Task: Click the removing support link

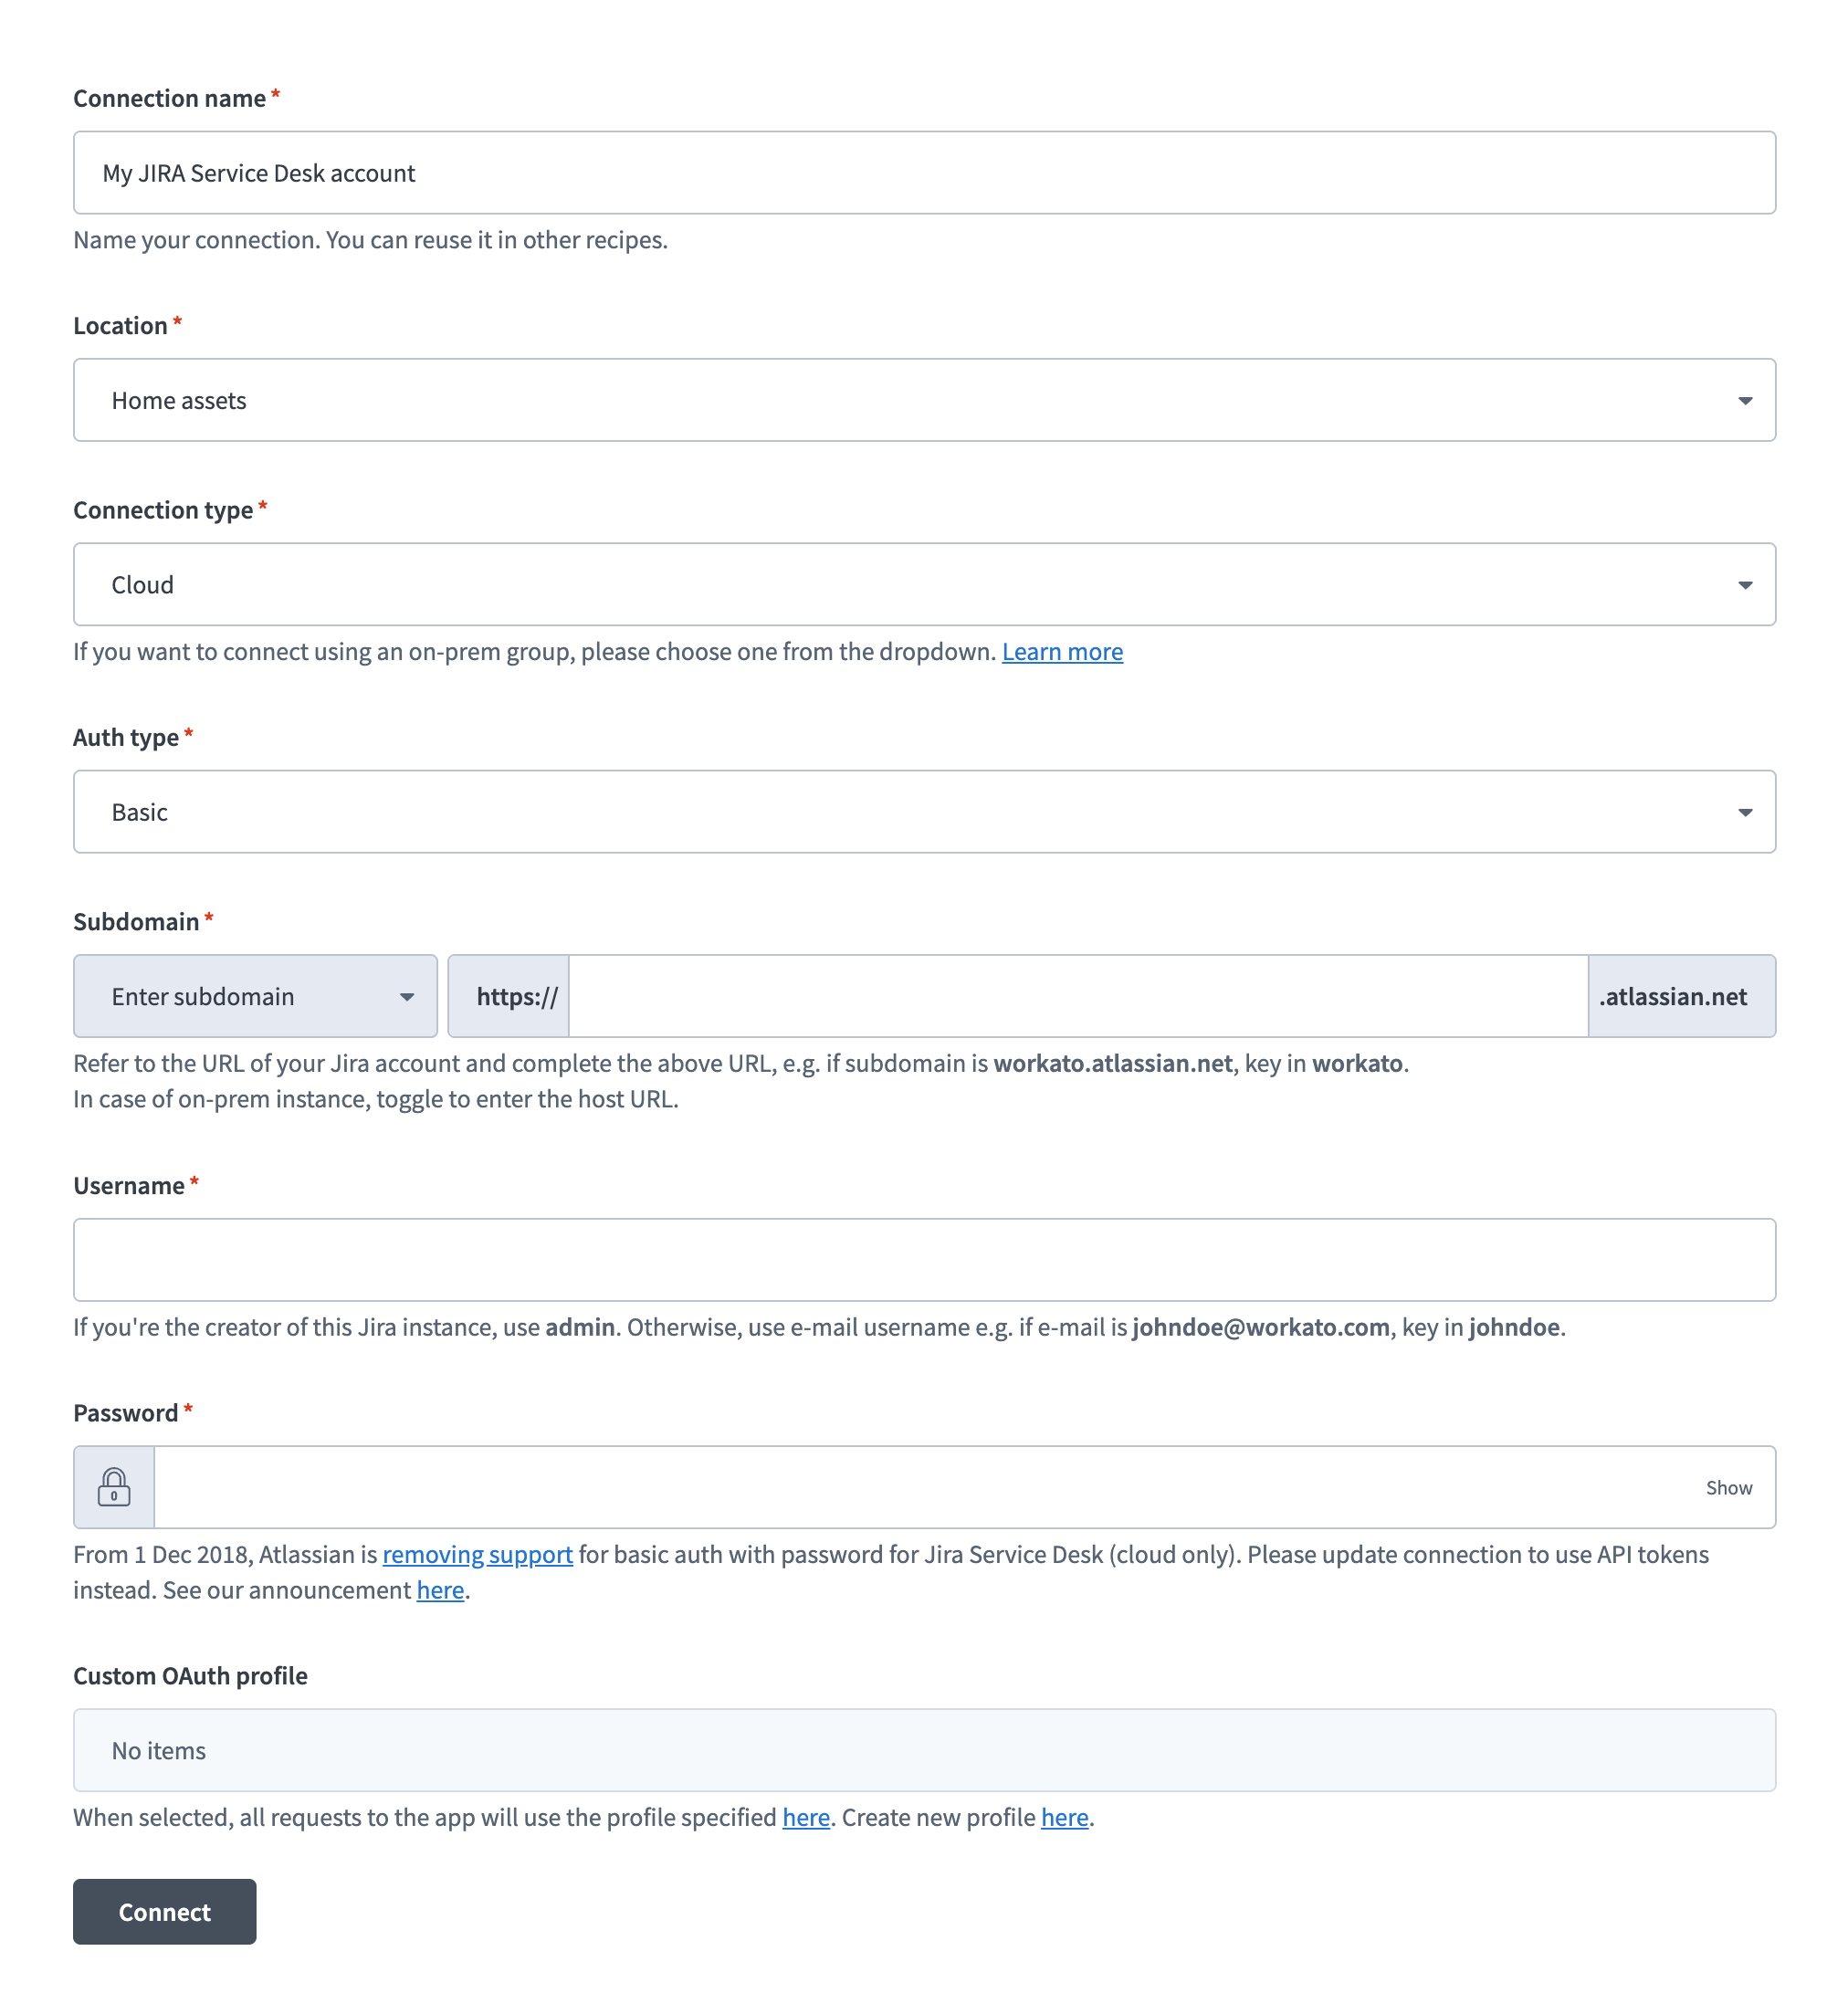Action: (477, 1554)
